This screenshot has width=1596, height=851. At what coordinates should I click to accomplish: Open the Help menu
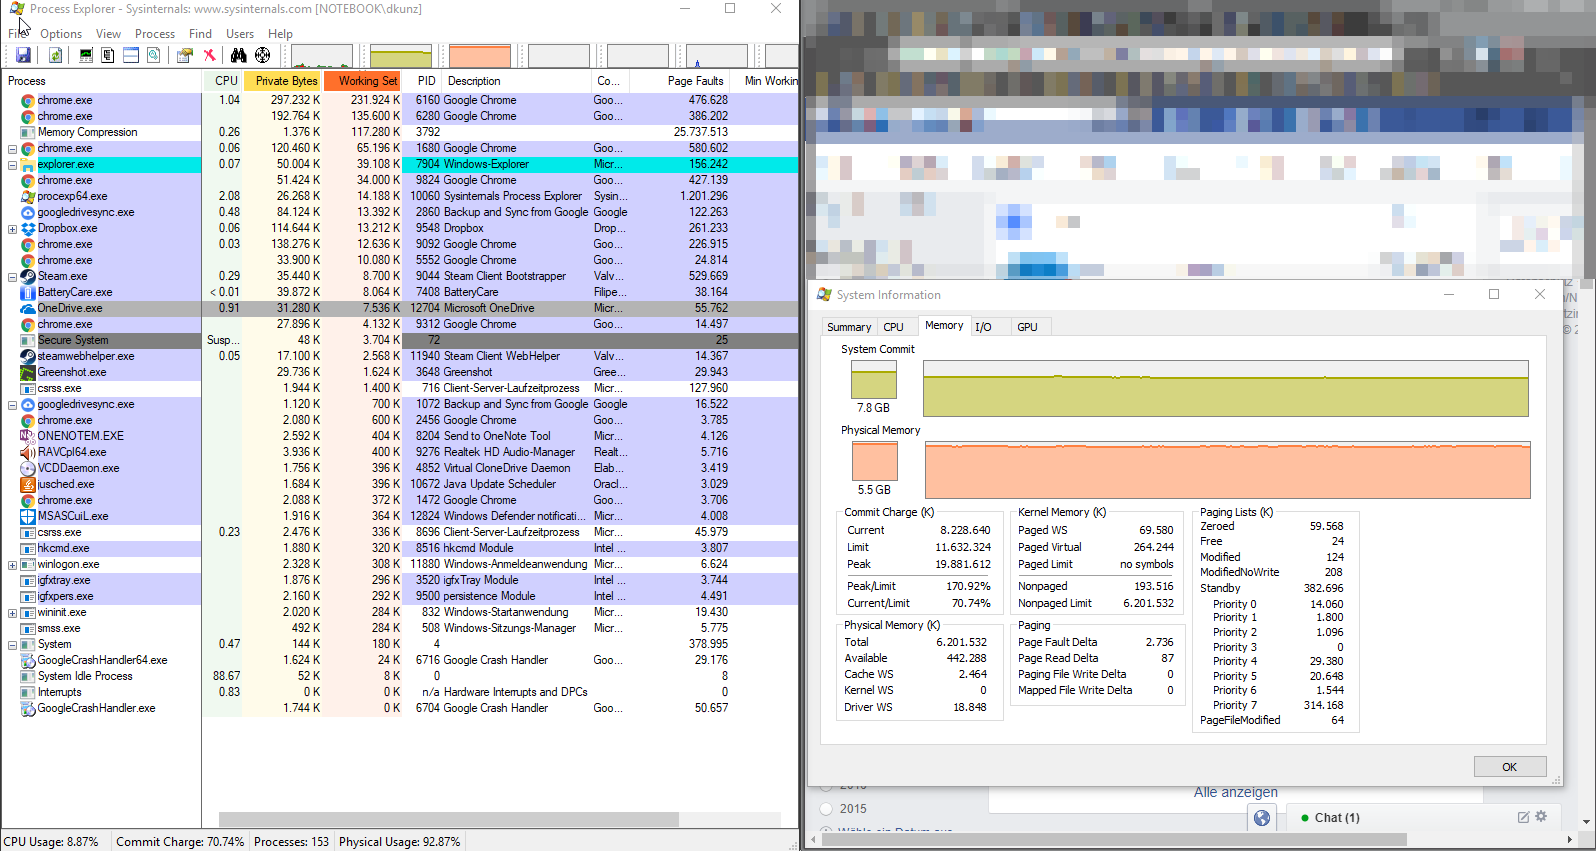coord(280,34)
